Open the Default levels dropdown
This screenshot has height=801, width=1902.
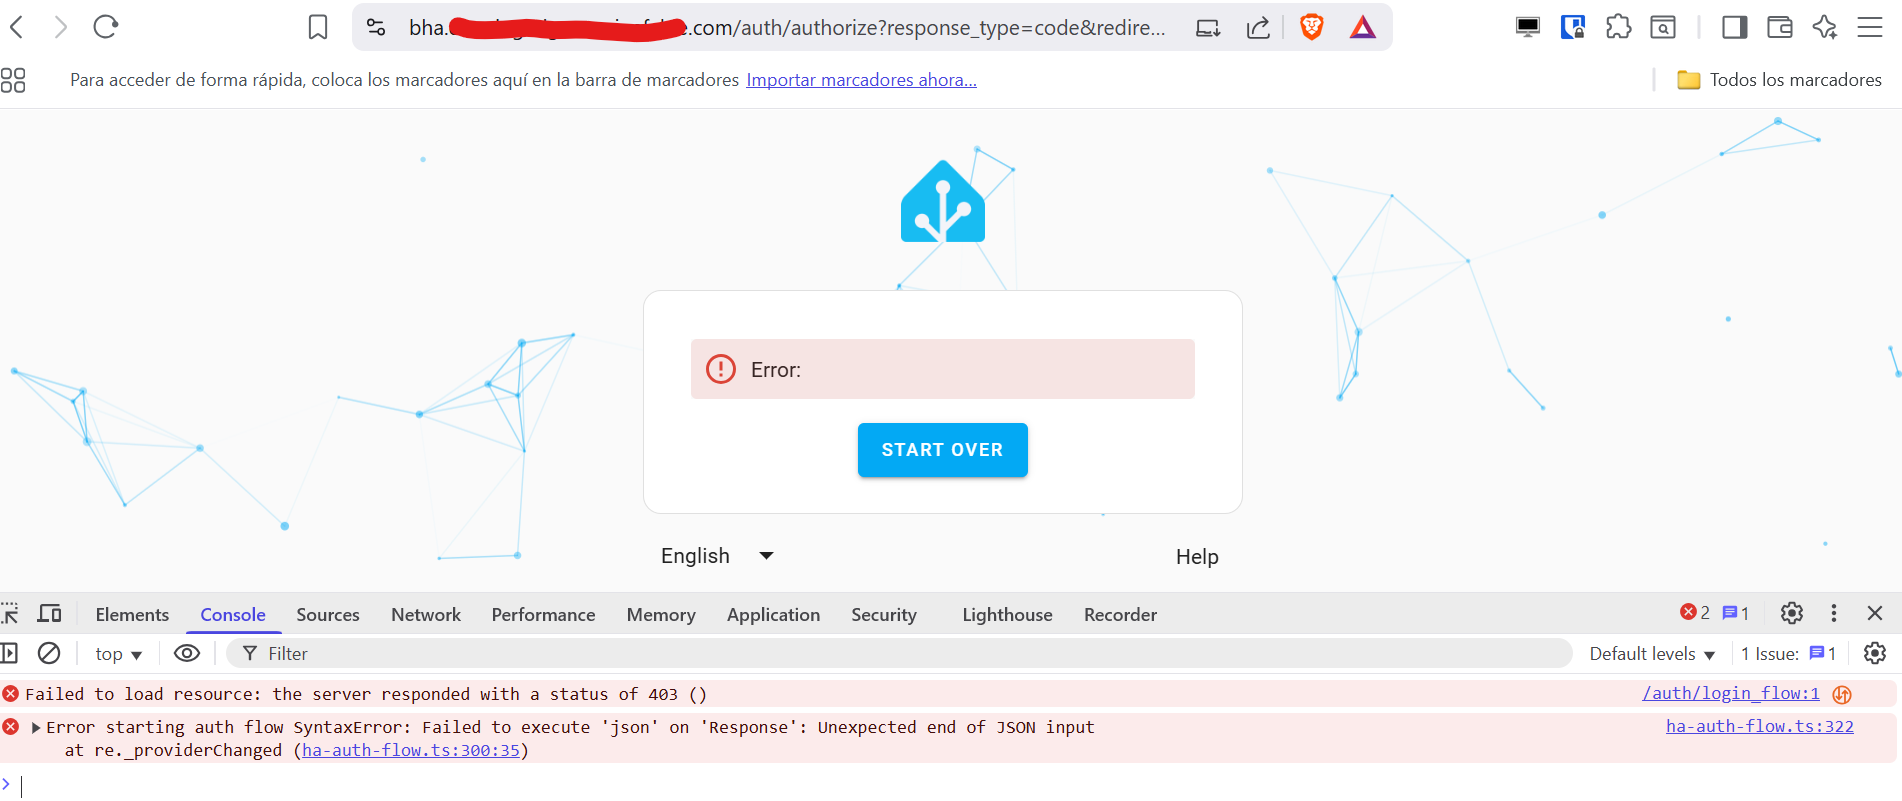tap(1652, 654)
